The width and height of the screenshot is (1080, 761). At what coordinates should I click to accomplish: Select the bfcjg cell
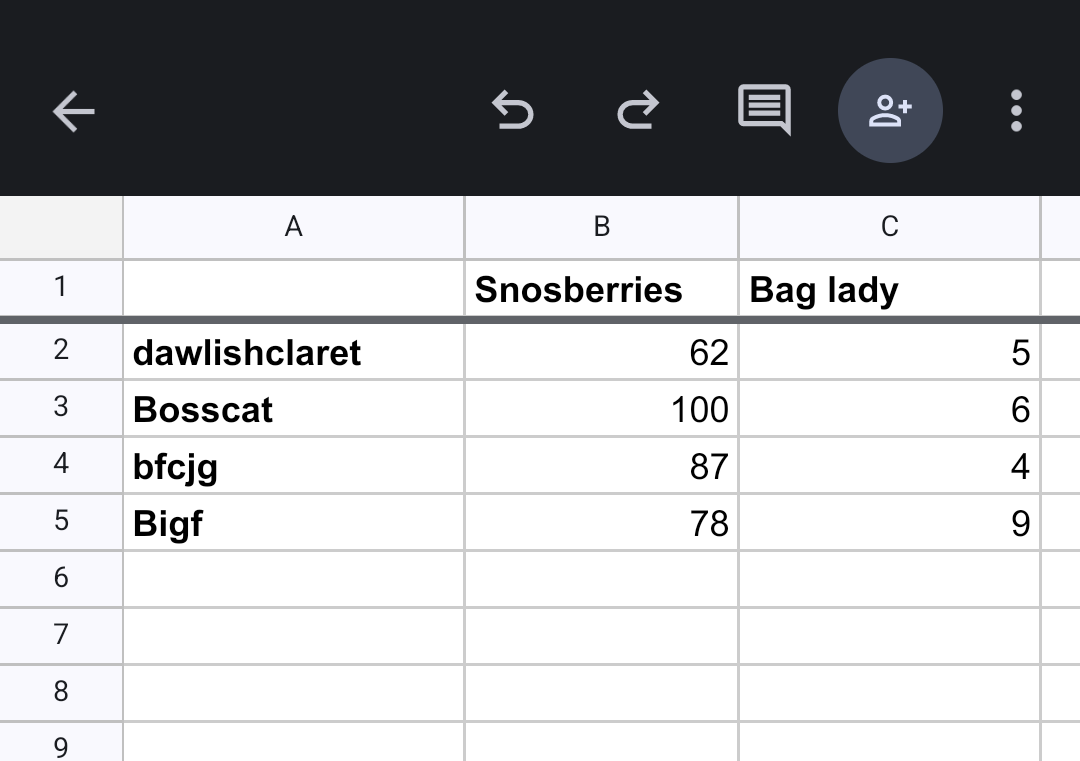point(293,466)
